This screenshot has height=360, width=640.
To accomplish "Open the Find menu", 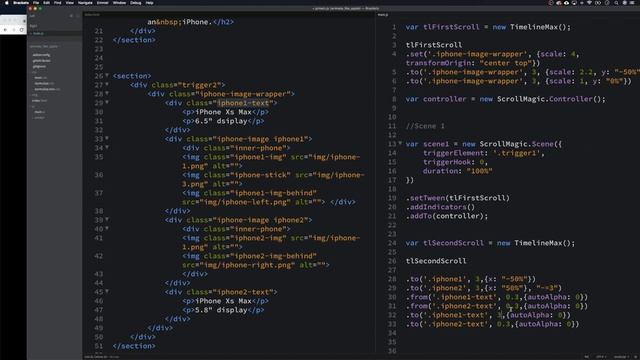I will (58, 2).
